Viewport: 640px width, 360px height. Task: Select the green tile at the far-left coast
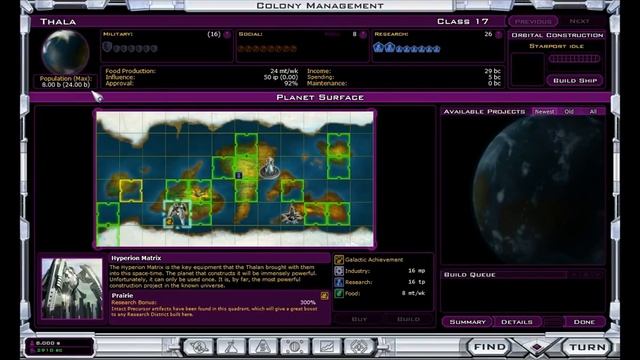(108, 213)
